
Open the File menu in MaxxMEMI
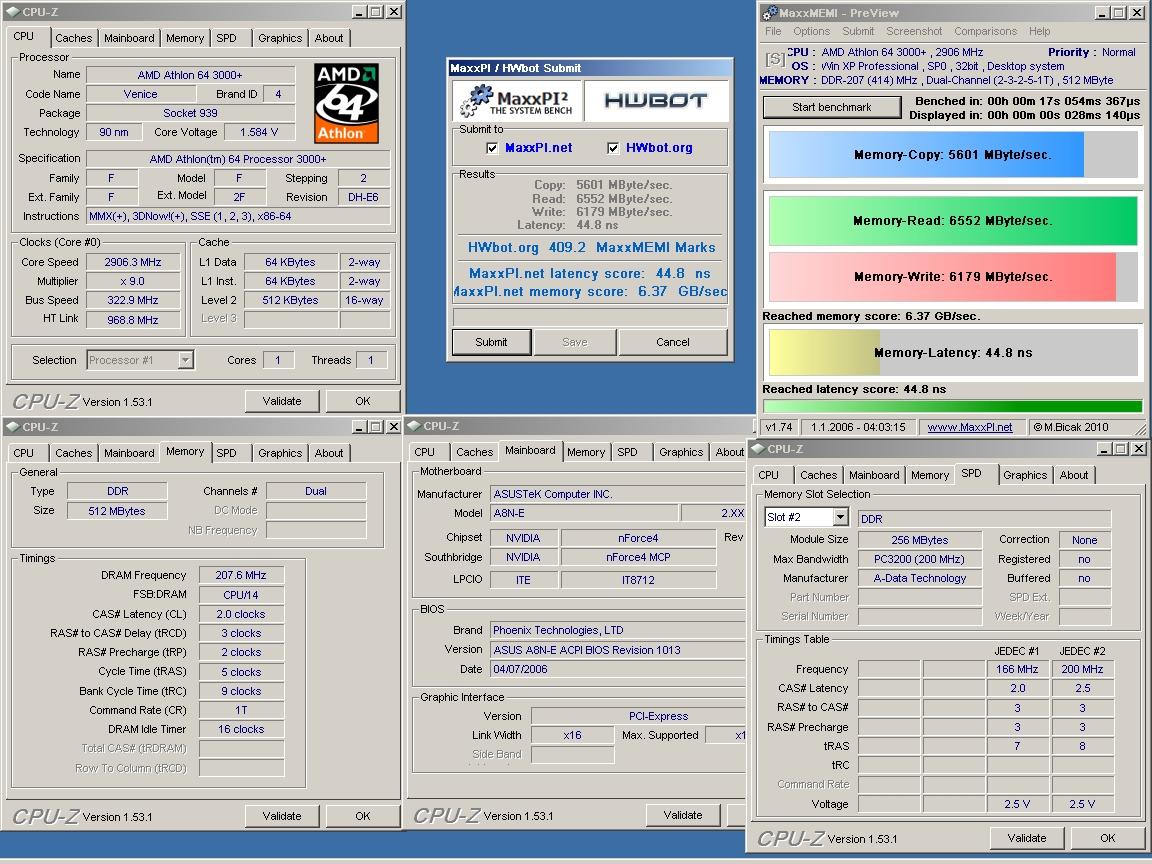click(x=773, y=32)
